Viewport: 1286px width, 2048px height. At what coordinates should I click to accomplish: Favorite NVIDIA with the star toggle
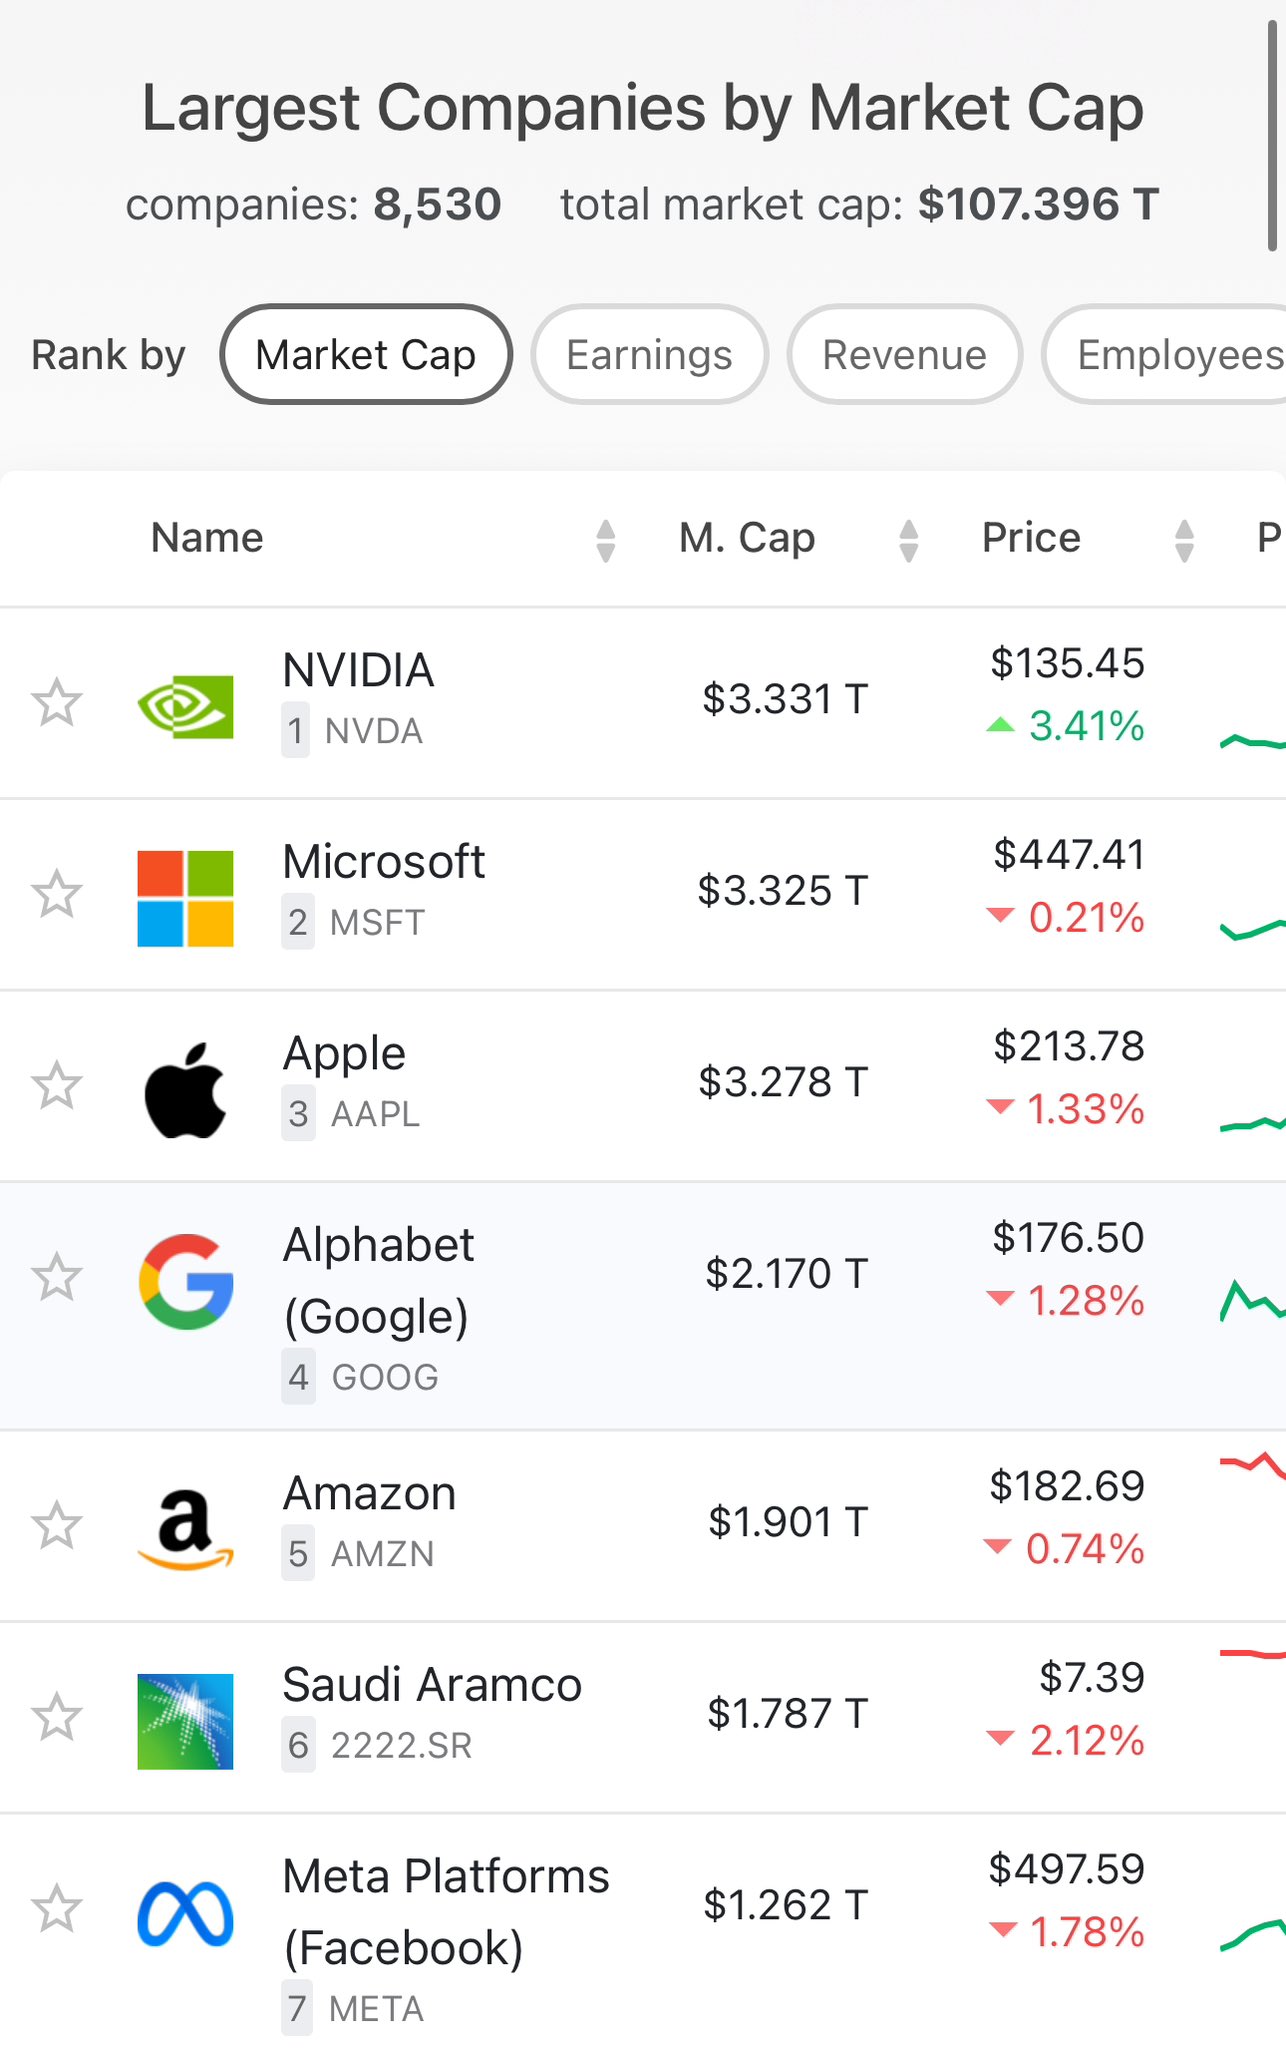pyautogui.click(x=57, y=702)
